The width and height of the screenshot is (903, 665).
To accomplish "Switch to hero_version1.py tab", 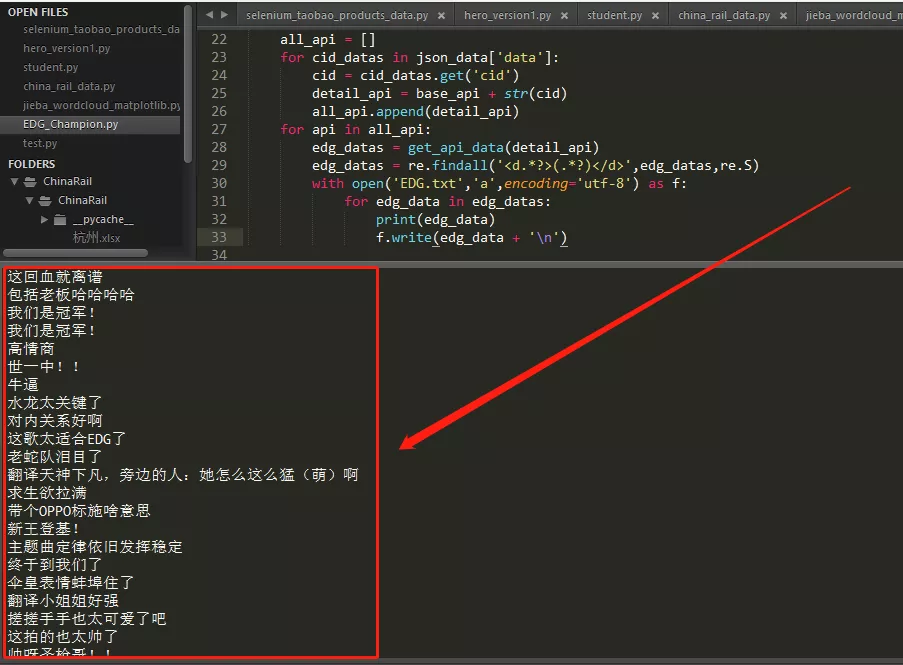I will pos(507,16).
